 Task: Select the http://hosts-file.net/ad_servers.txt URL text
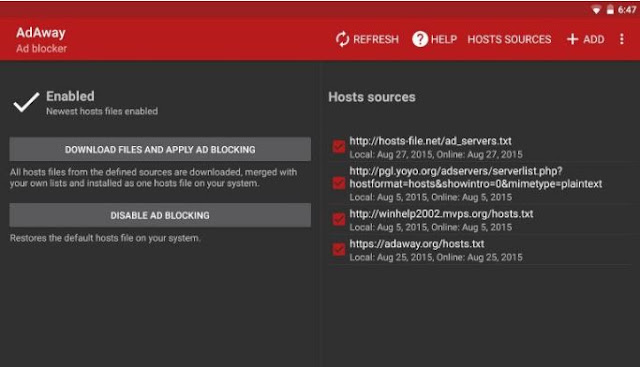pos(430,141)
